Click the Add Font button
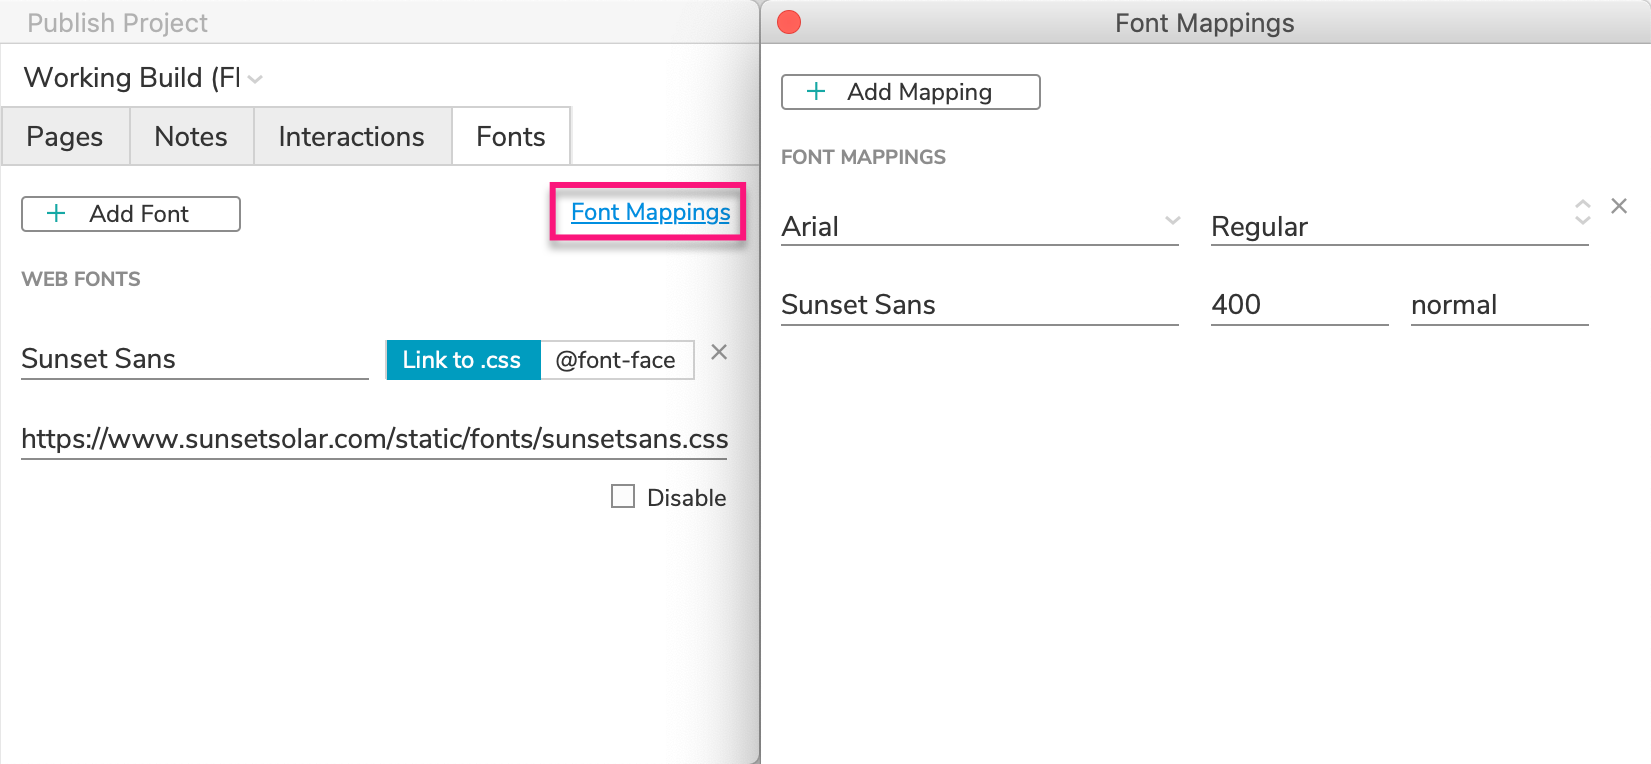The width and height of the screenshot is (1651, 764). (131, 214)
